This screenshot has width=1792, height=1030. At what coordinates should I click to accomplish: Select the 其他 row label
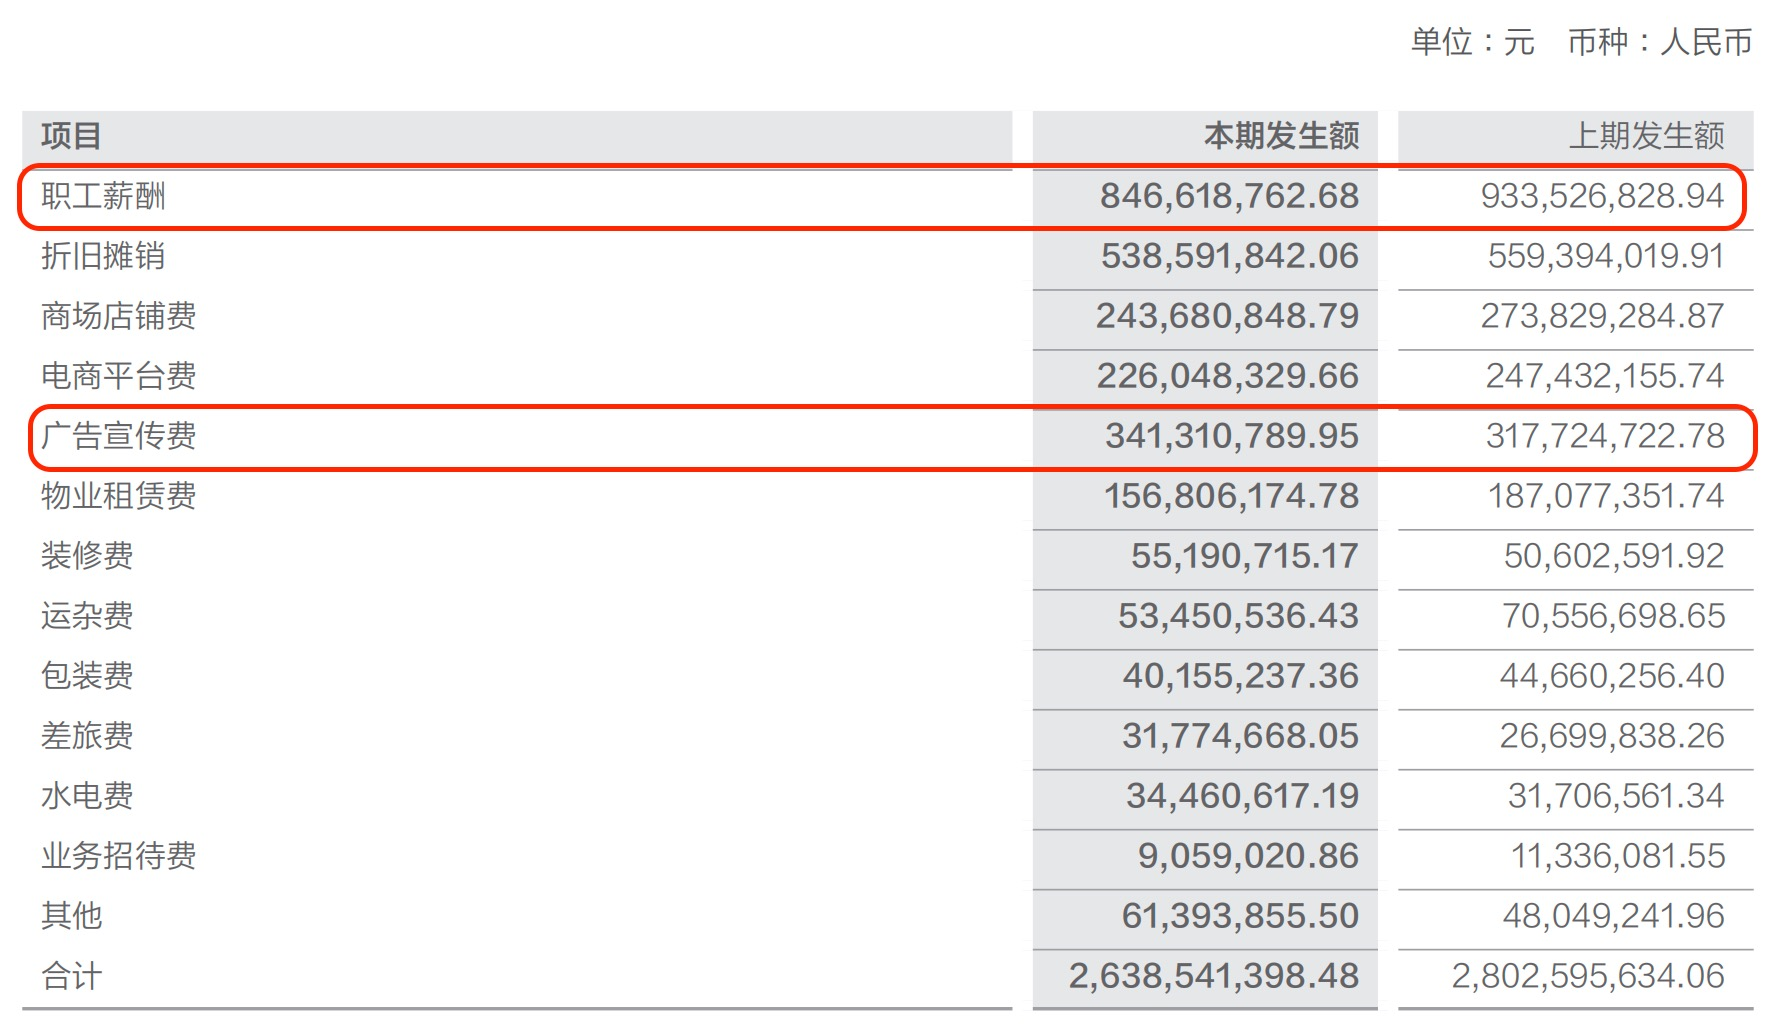tap(71, 916)
